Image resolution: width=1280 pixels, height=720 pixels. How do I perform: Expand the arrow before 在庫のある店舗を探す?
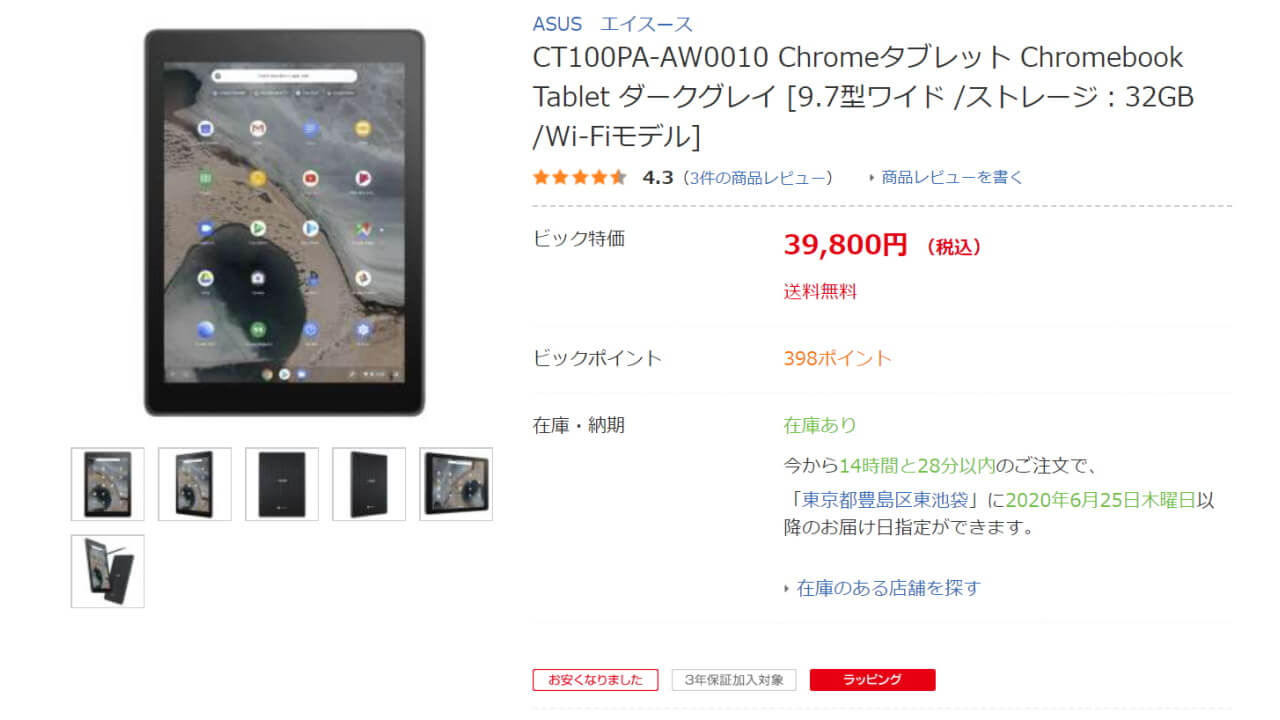point(787,589)
